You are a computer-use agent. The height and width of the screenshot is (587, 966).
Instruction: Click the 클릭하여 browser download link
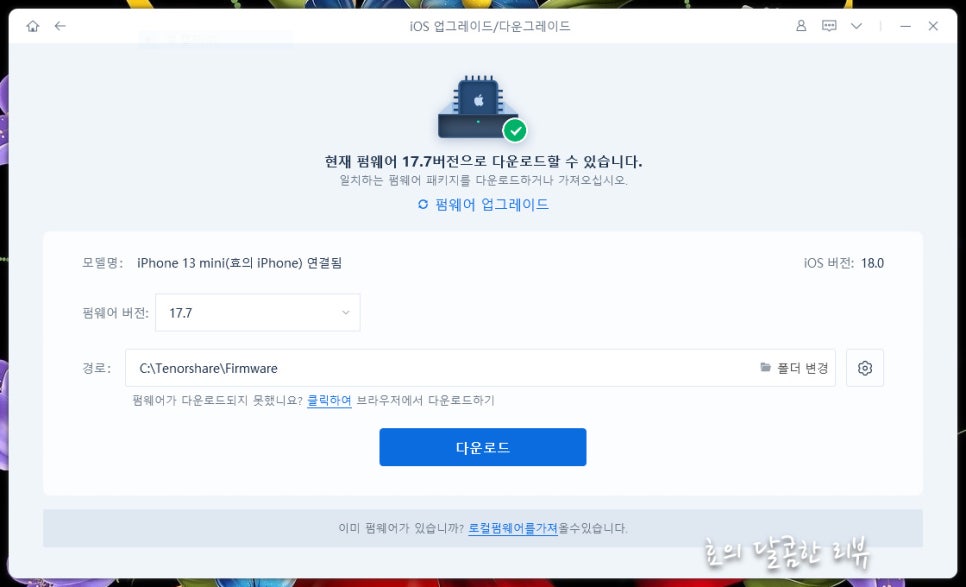(x=328, y=400)
